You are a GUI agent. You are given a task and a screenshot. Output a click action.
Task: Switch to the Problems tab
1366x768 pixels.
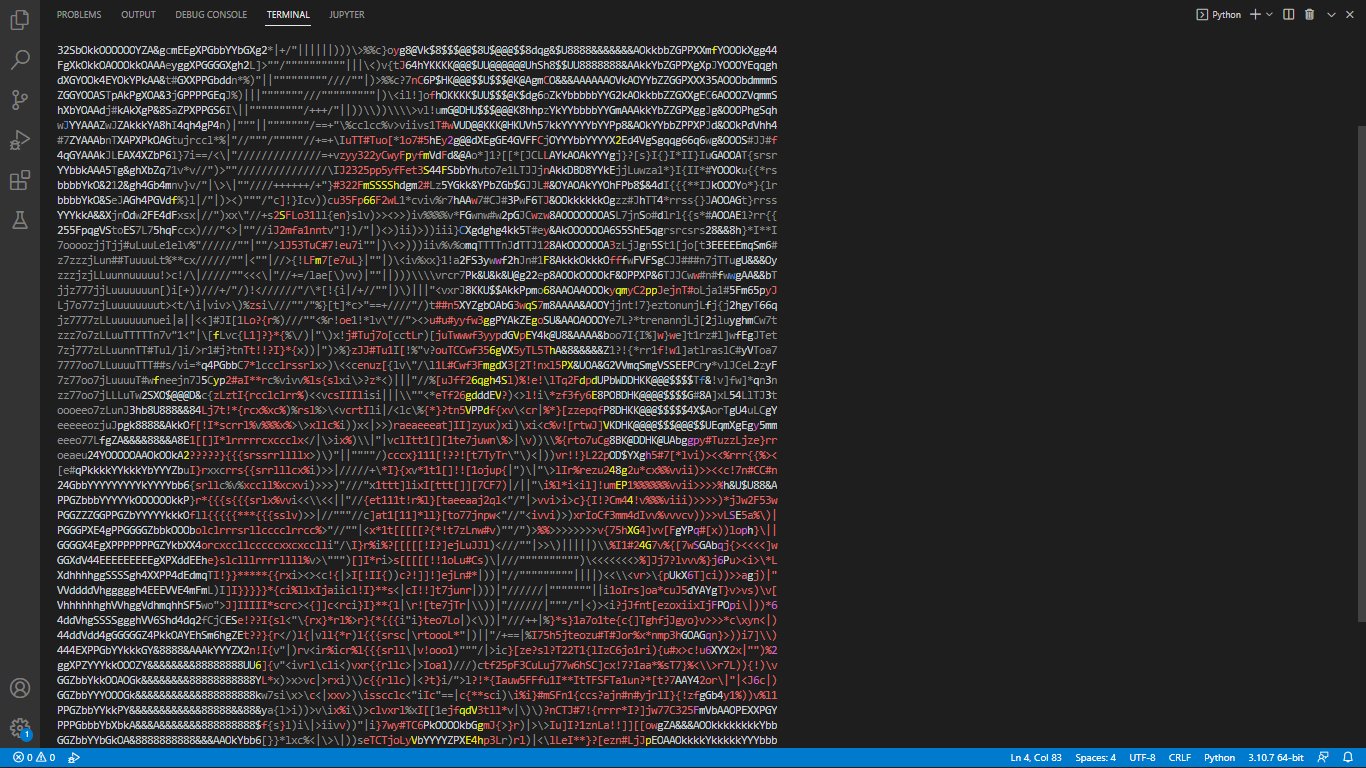(79, 15)
